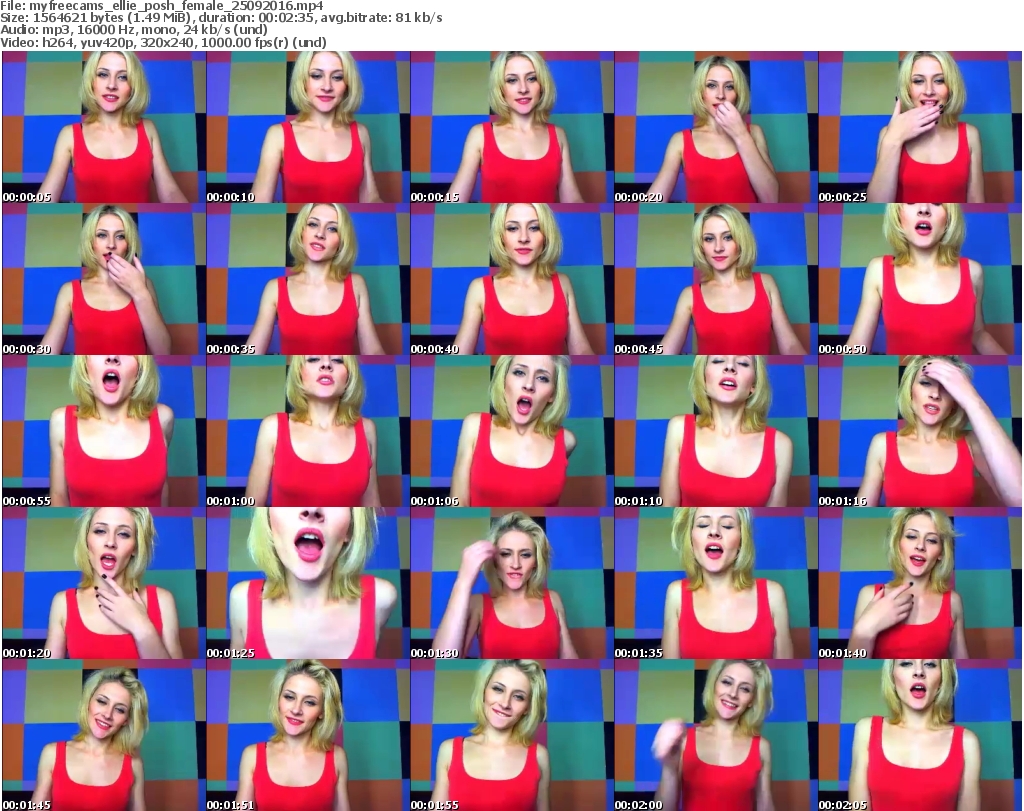The width and height of the screenshot is (1024, 811).
Task: Click the frame stamped 00:00:40
Action: (511, 279)
